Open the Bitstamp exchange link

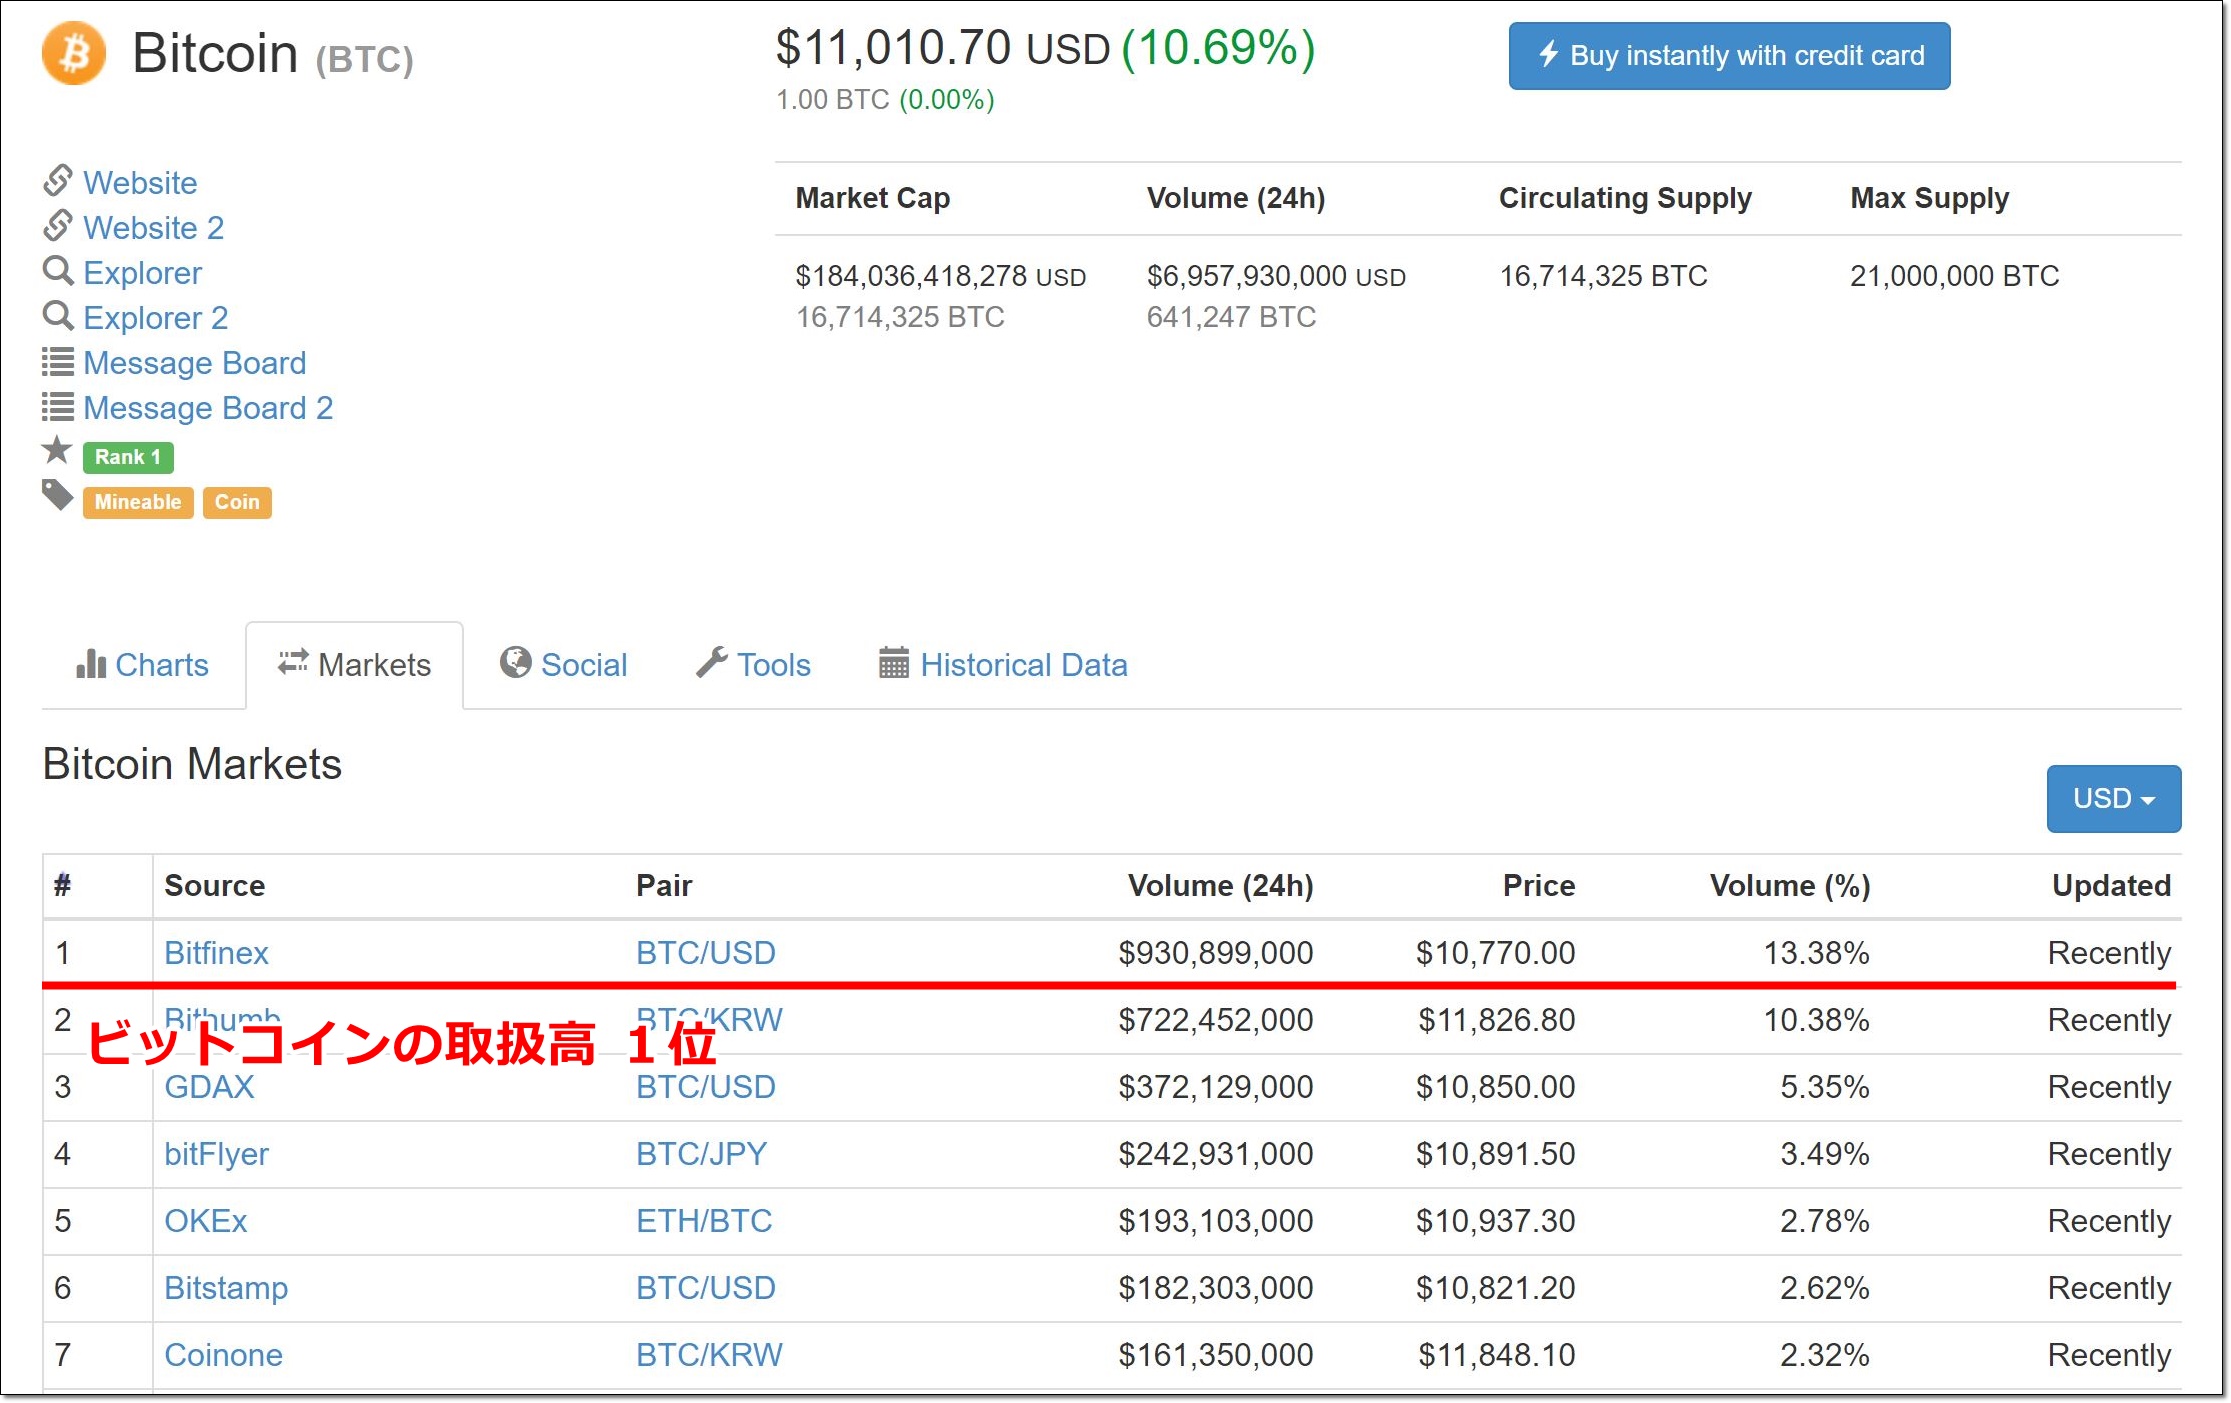coord(226,1288)
